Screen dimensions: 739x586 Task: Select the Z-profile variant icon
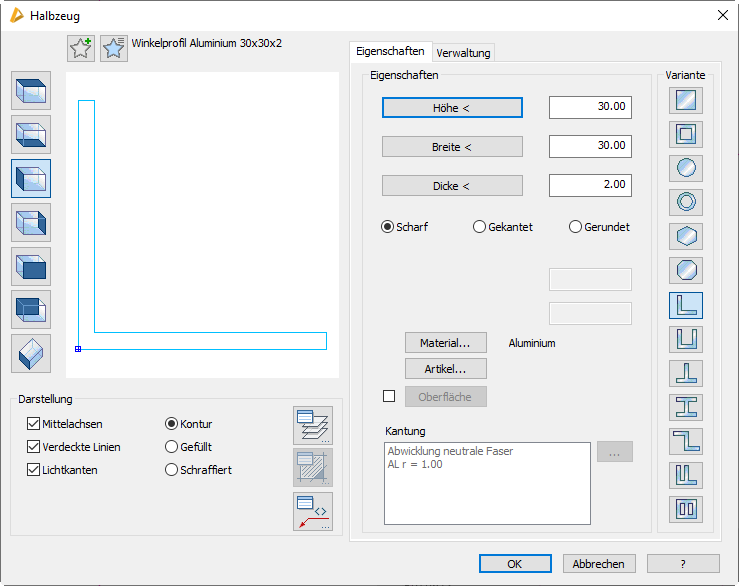(x=686, y=441)
